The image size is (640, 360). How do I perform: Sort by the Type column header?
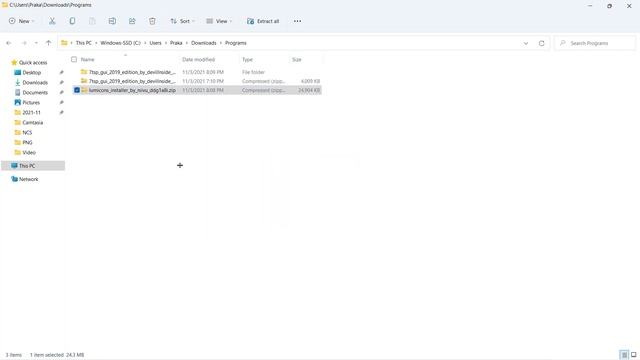(x=247, y=60)
